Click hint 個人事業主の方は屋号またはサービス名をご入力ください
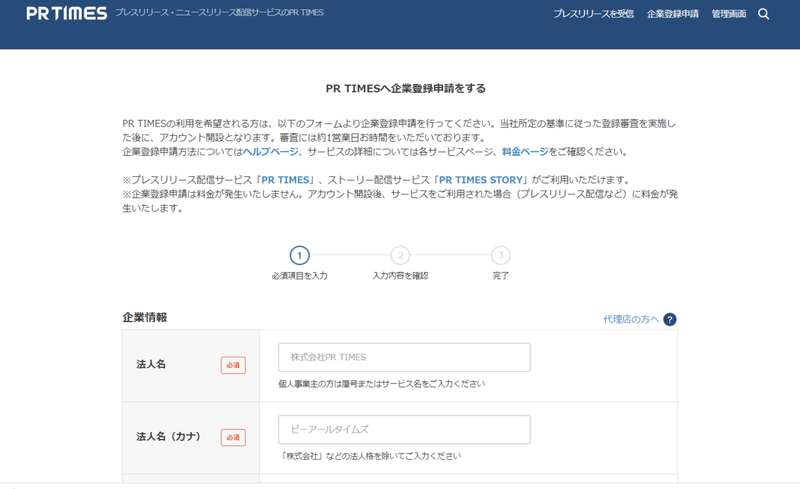The image size is (800, 489). (x=382, y=384)
